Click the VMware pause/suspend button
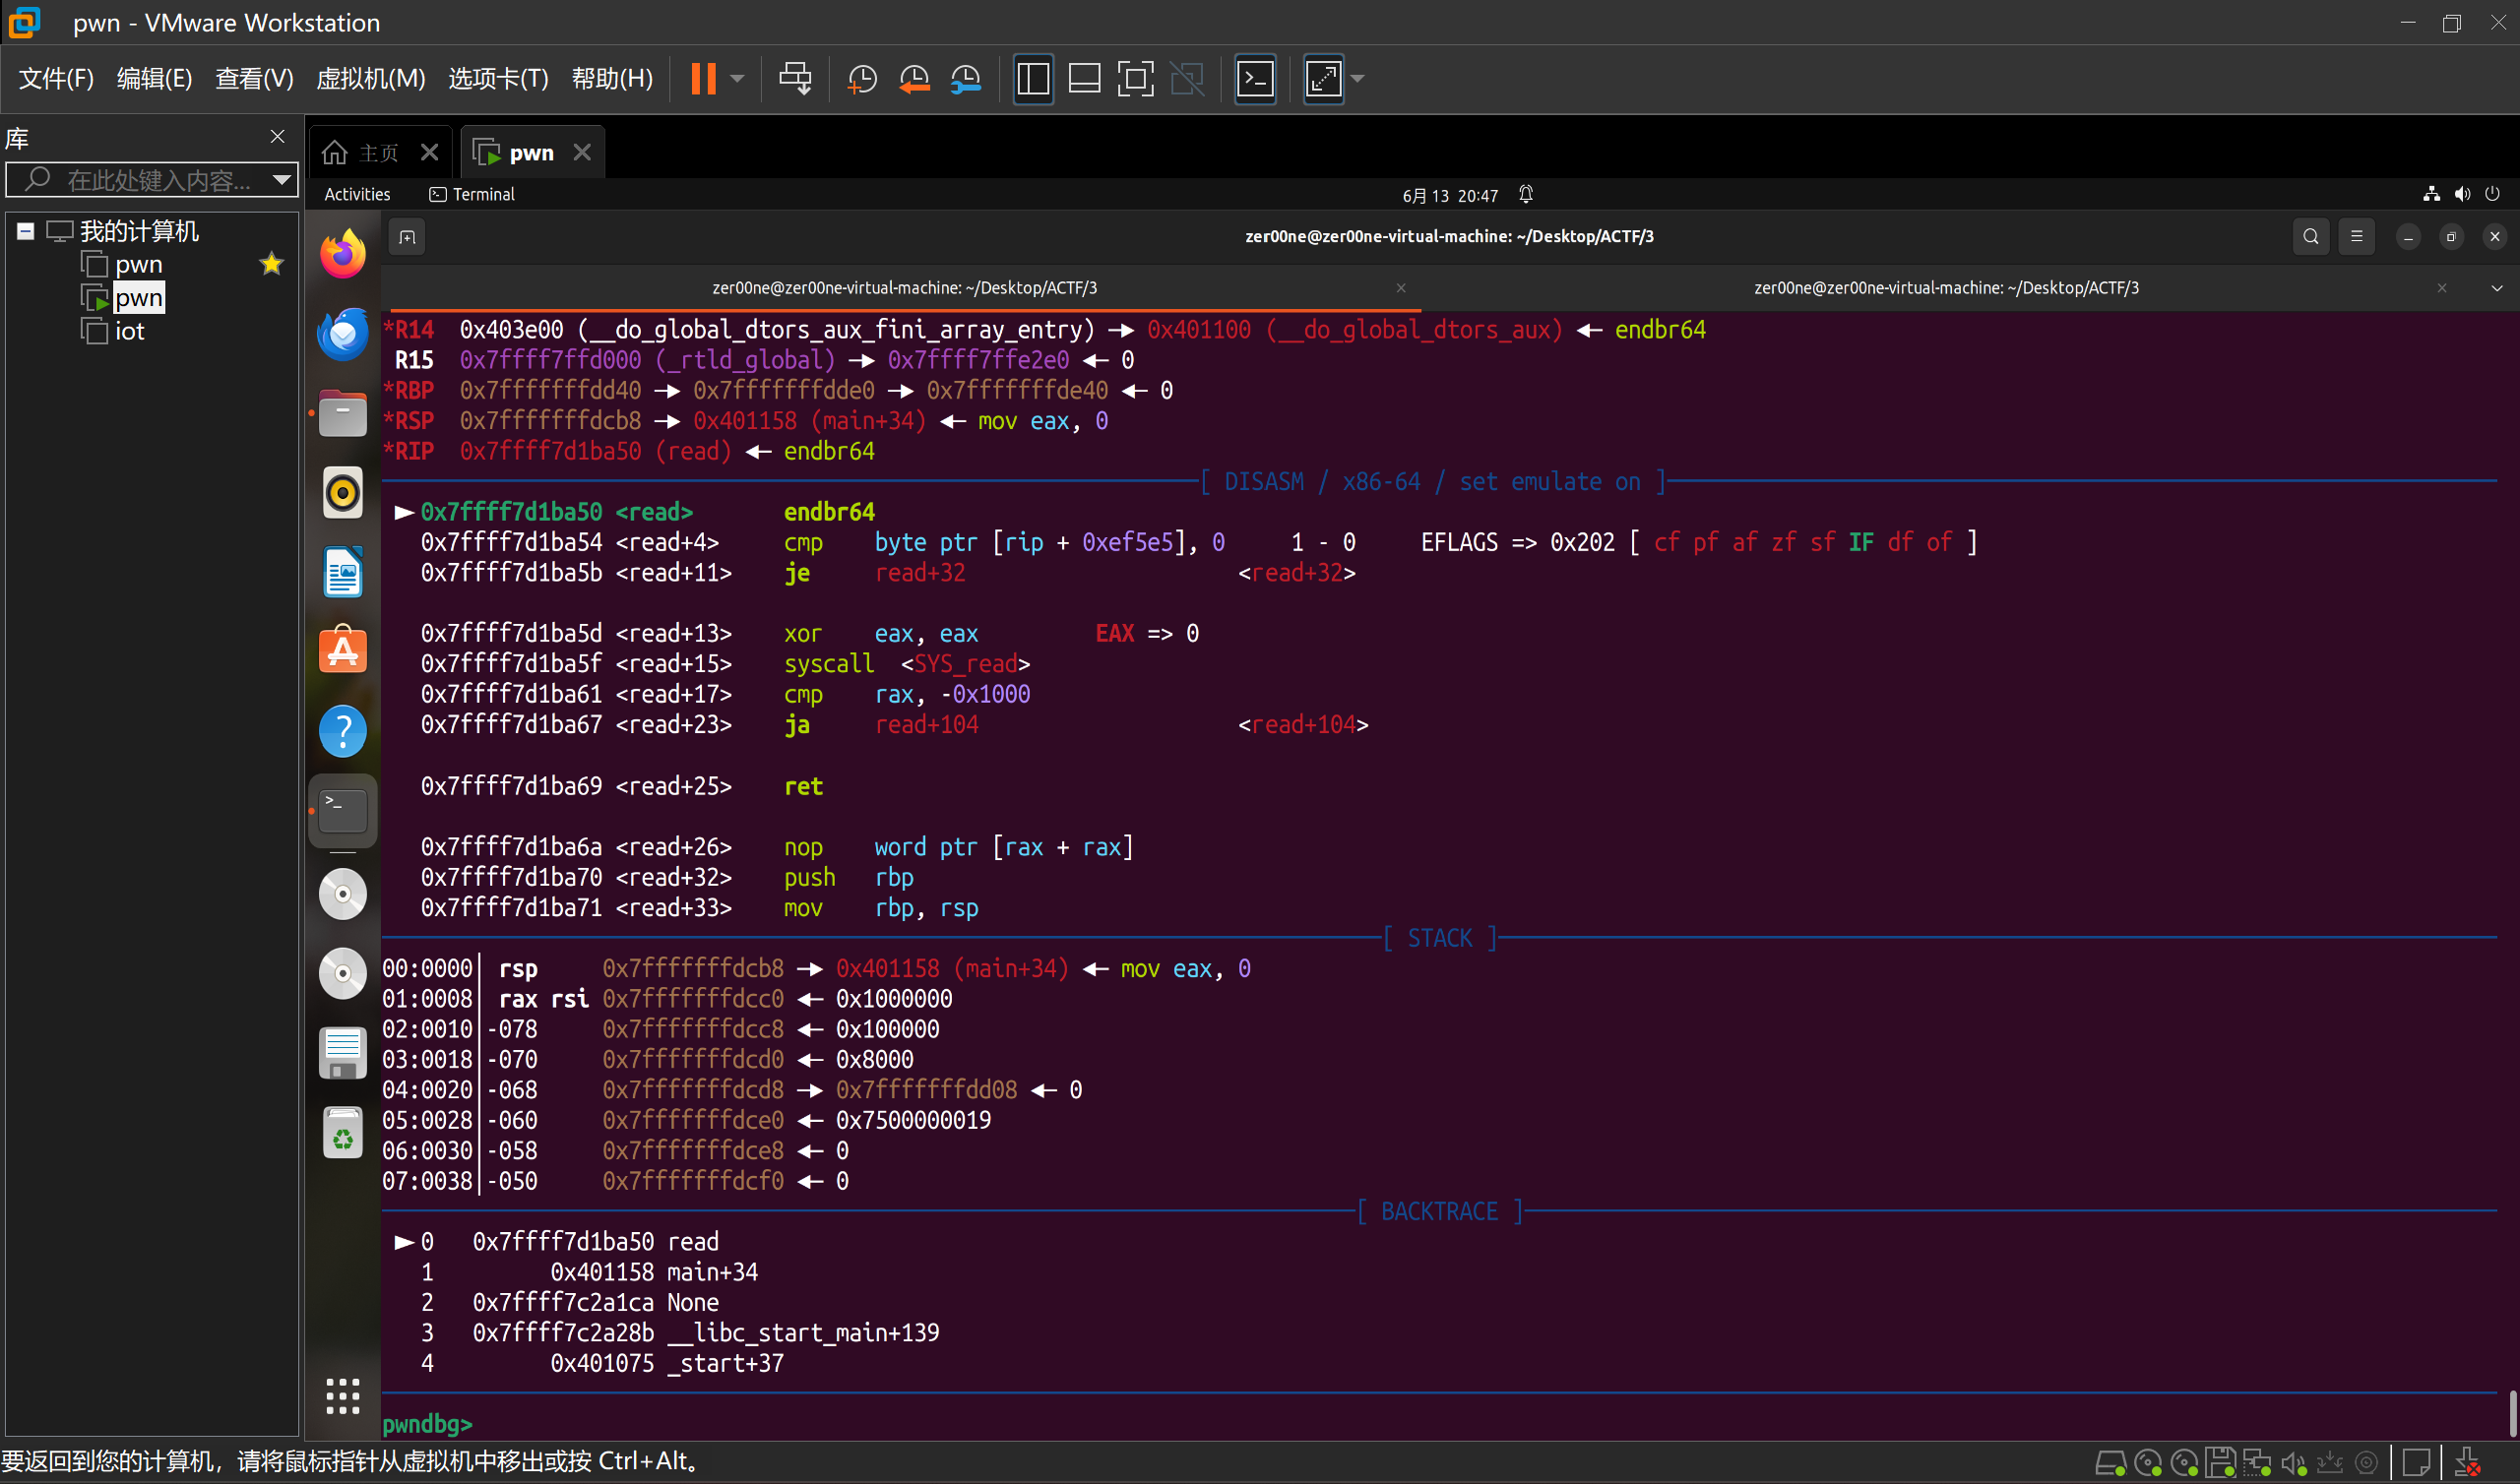The height and width of the screenshot is (1484, 2520). pos(703,78)
